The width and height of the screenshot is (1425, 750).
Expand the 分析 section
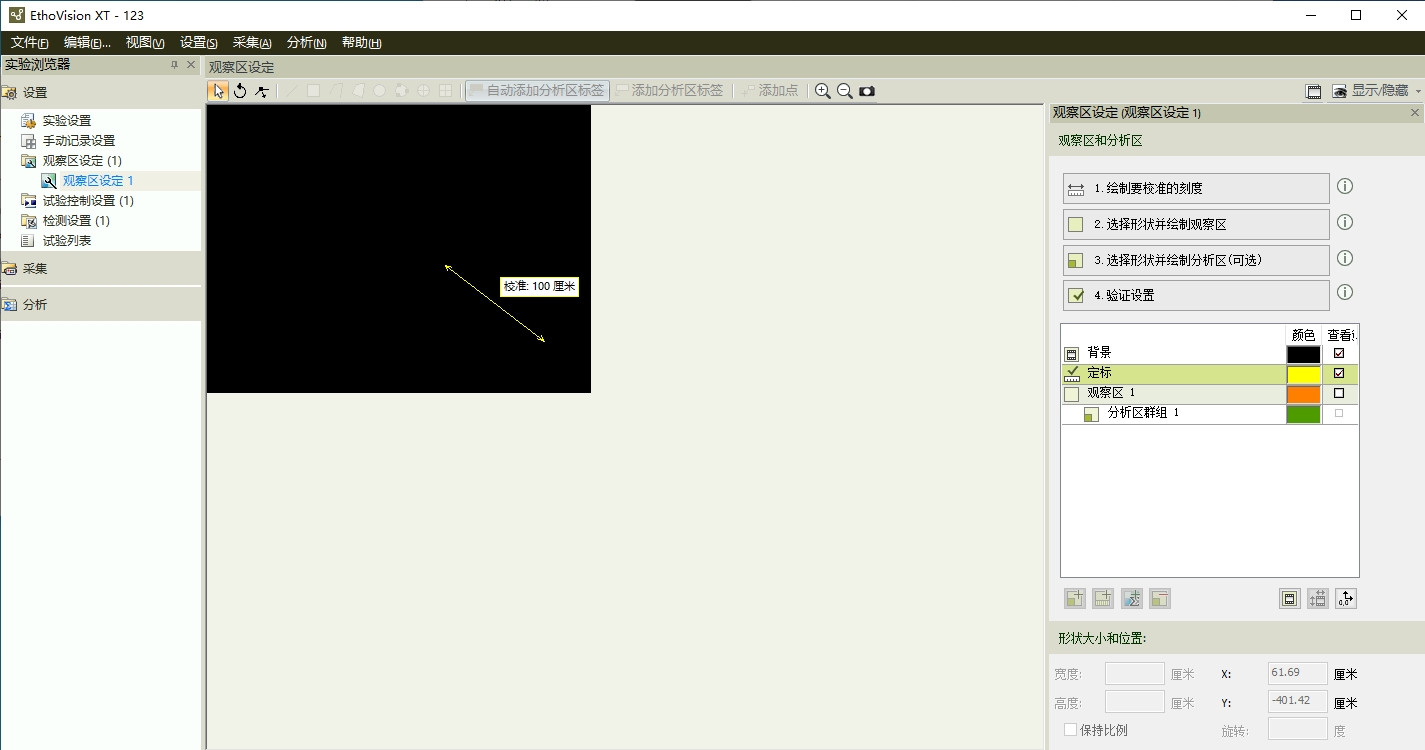tap(100, 304)
